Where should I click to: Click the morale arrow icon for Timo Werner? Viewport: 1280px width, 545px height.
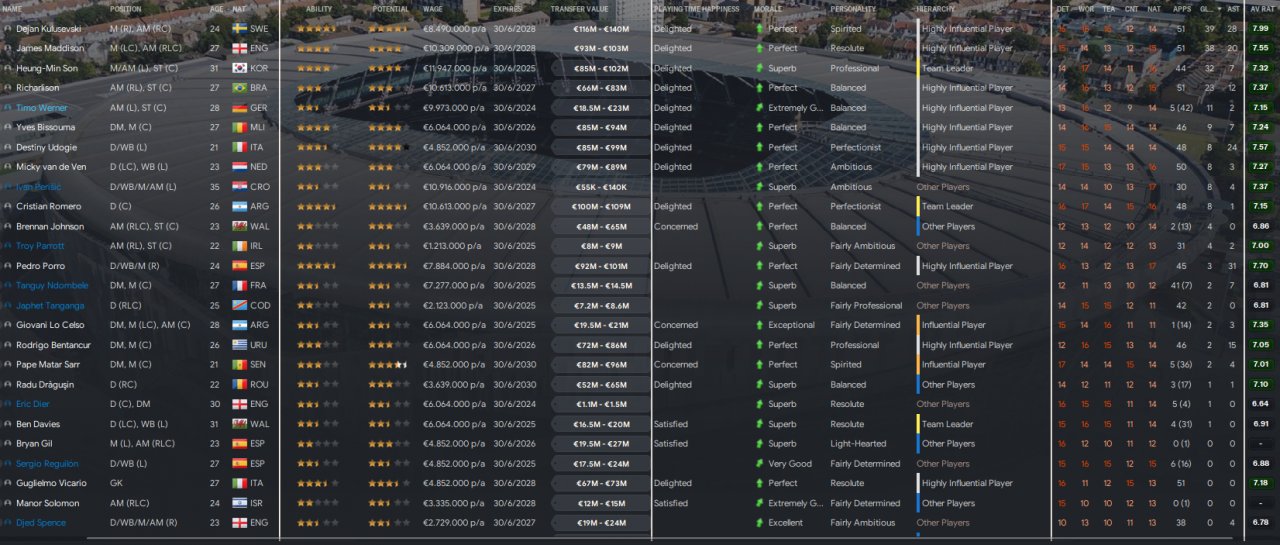pos(760,108)
